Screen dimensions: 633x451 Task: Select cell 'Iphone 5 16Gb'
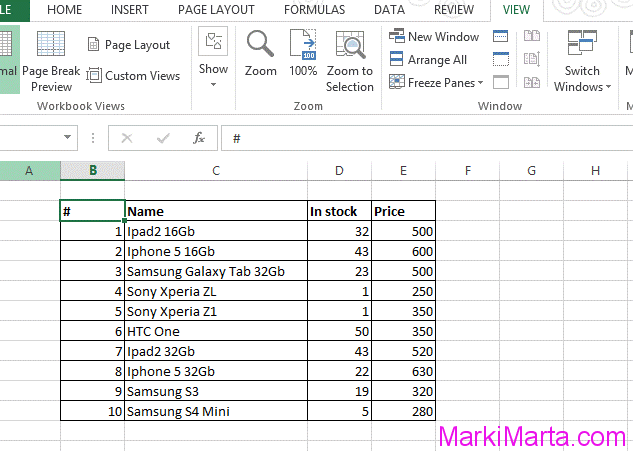coord(216,251)
